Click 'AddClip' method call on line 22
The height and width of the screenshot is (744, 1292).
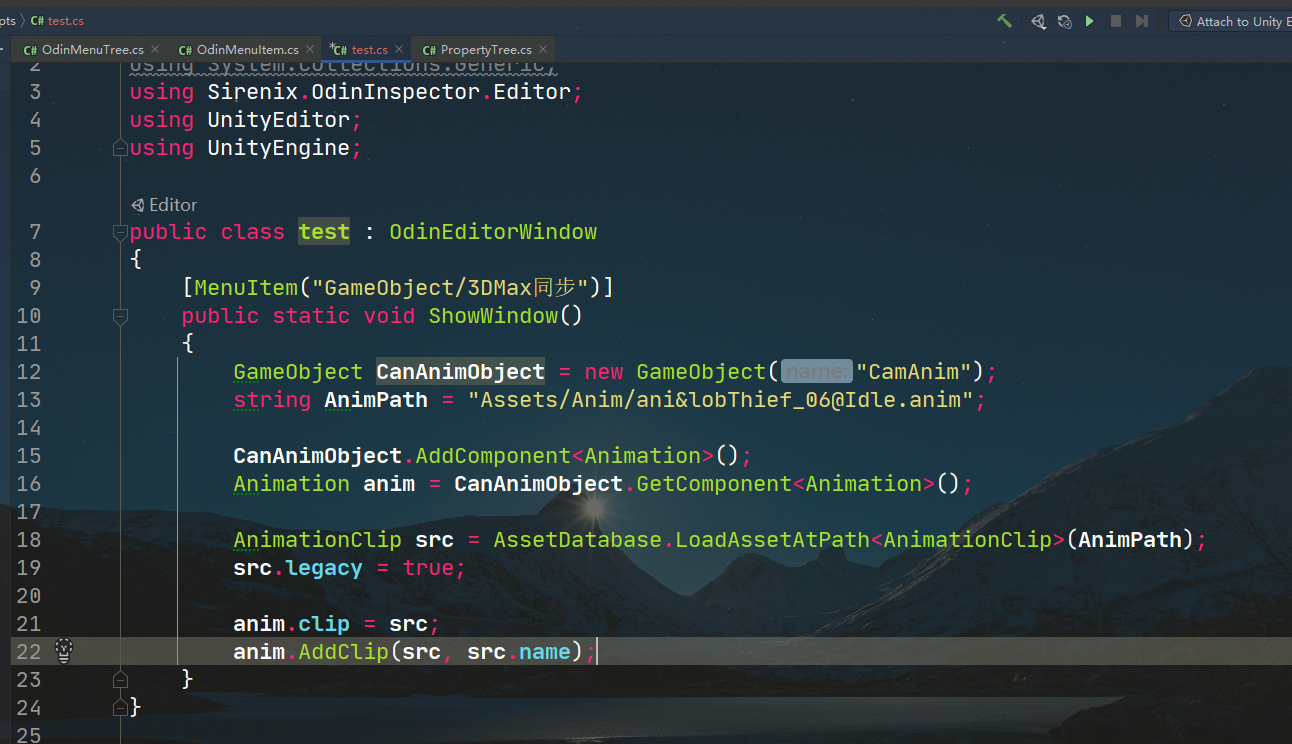pos(343,652)
